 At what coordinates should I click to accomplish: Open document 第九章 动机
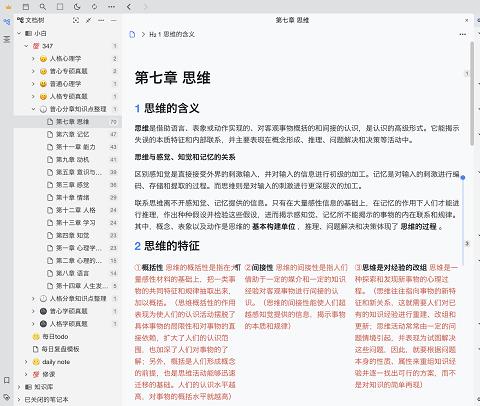pos(72,160)
